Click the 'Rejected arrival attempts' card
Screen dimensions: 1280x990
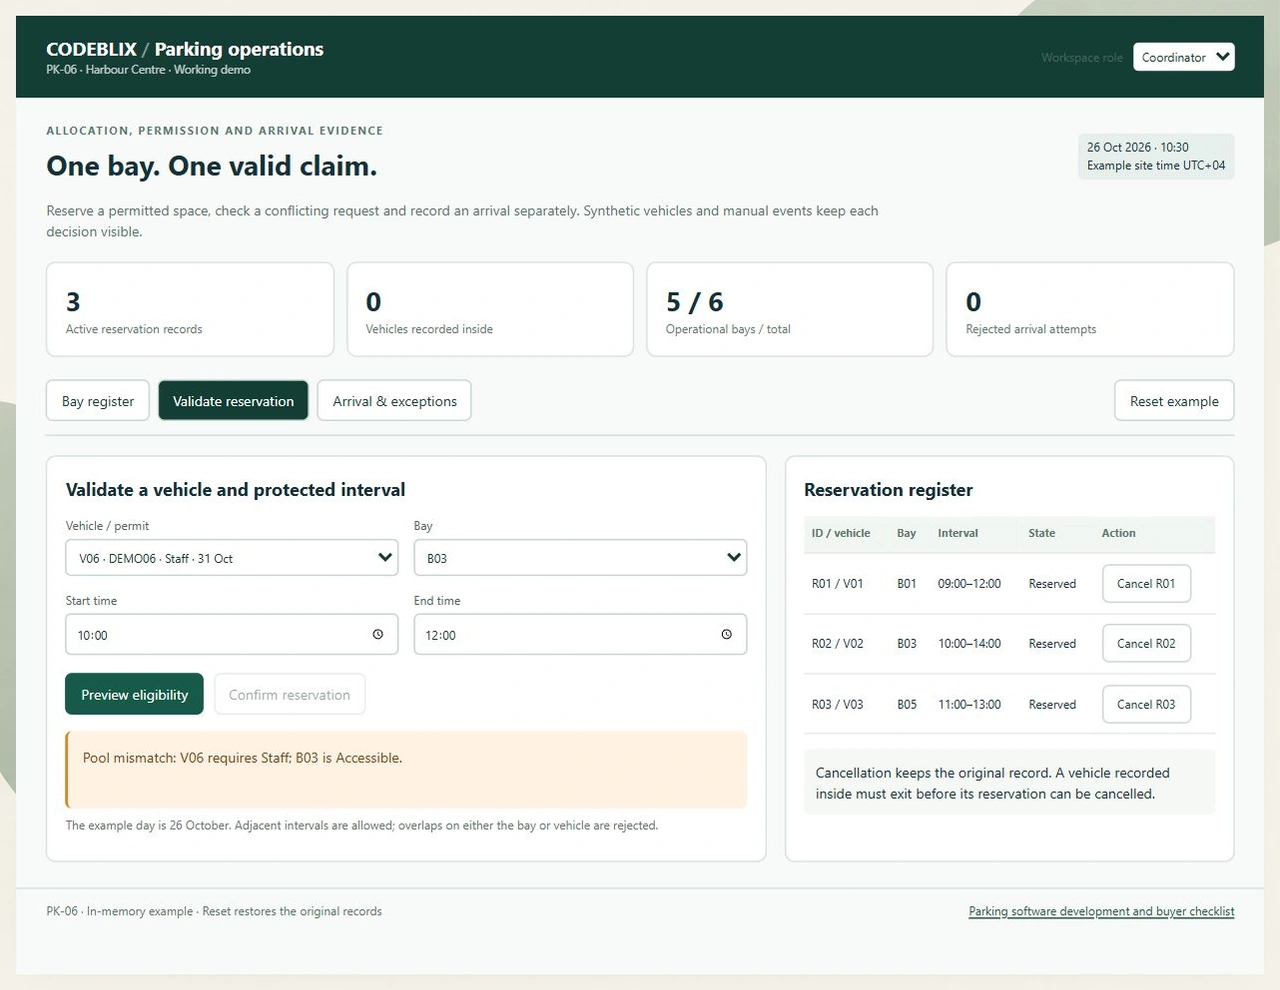(x=1090, y=309)
